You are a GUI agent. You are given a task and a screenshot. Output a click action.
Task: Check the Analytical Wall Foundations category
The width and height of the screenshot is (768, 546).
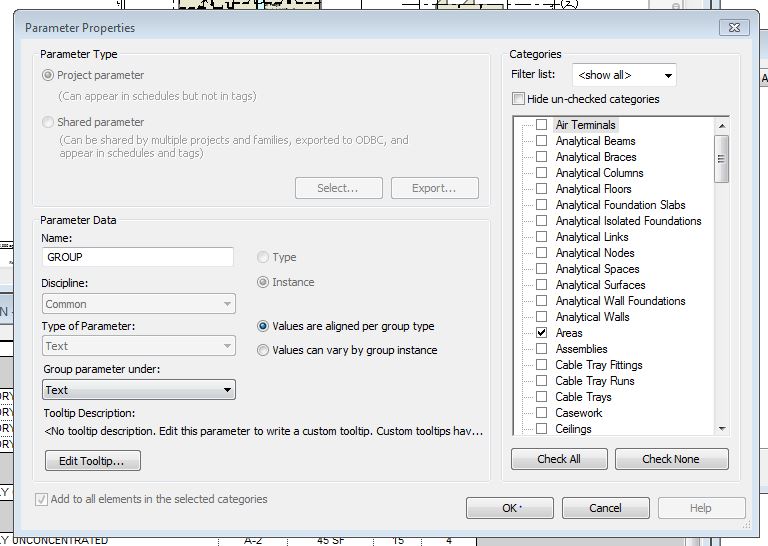[x=541, y=301]
